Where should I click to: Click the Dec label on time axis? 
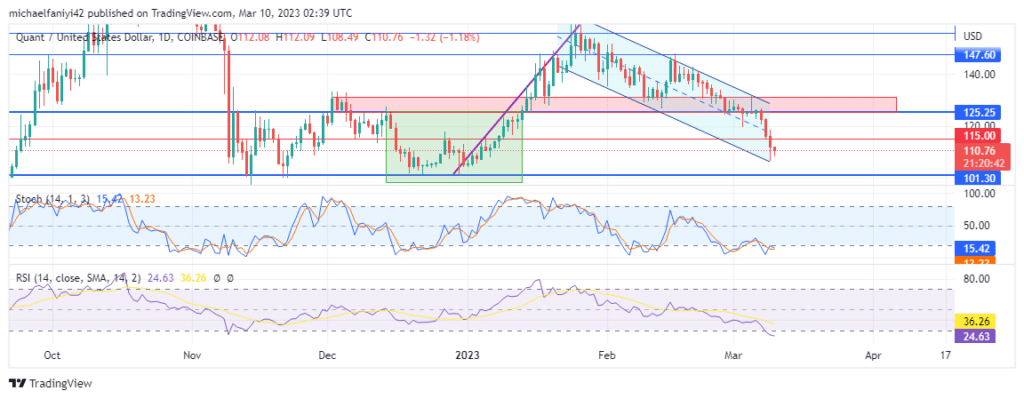(327, 355)
